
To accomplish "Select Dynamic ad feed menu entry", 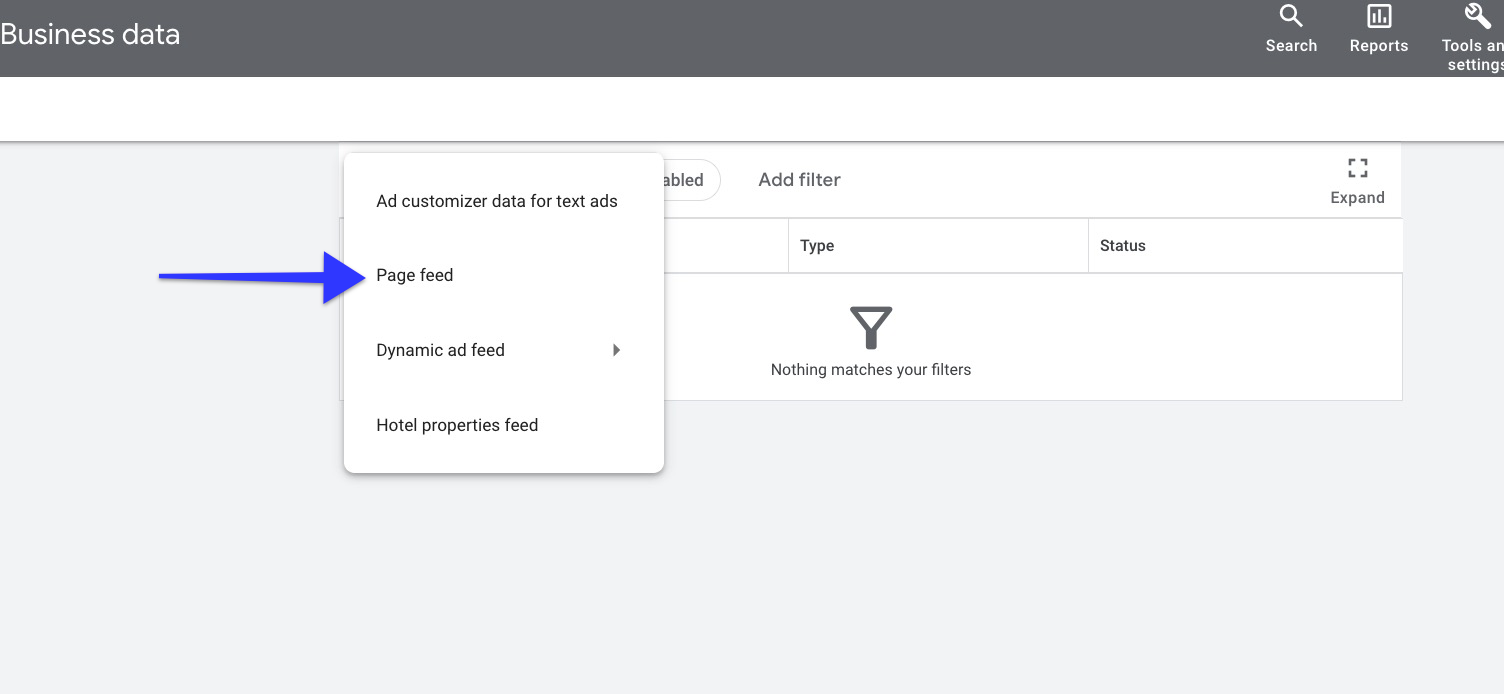I will 503,350.
